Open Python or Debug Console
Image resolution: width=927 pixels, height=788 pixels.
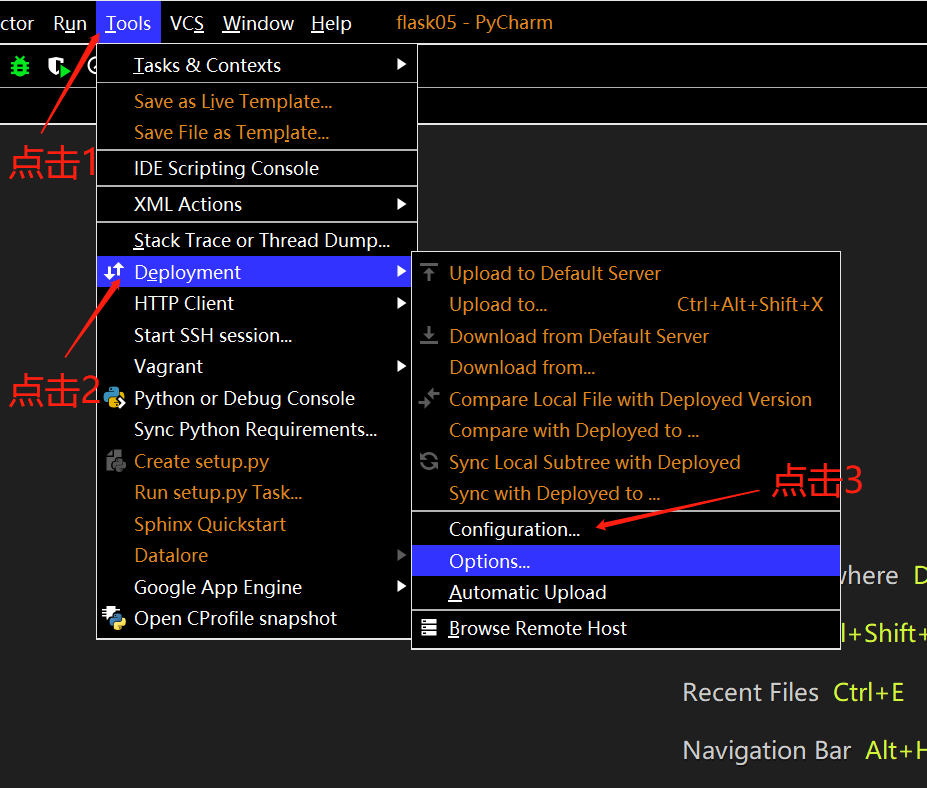click(x=254, y=398)
